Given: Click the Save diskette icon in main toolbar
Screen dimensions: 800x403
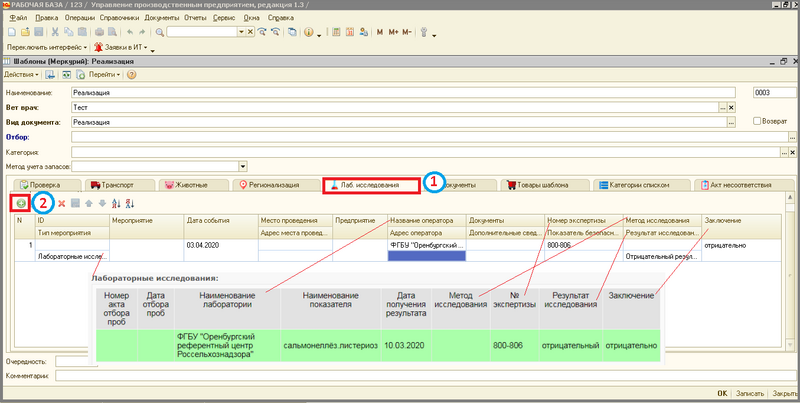Looking at the screenshot, I should point(38,32).
